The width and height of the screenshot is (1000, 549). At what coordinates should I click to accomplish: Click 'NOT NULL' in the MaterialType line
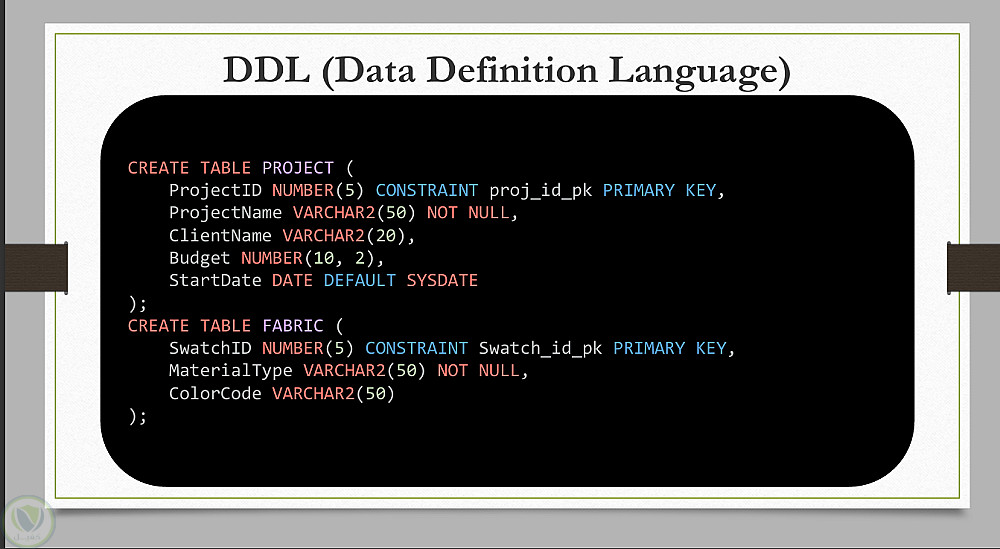(478, 370)
